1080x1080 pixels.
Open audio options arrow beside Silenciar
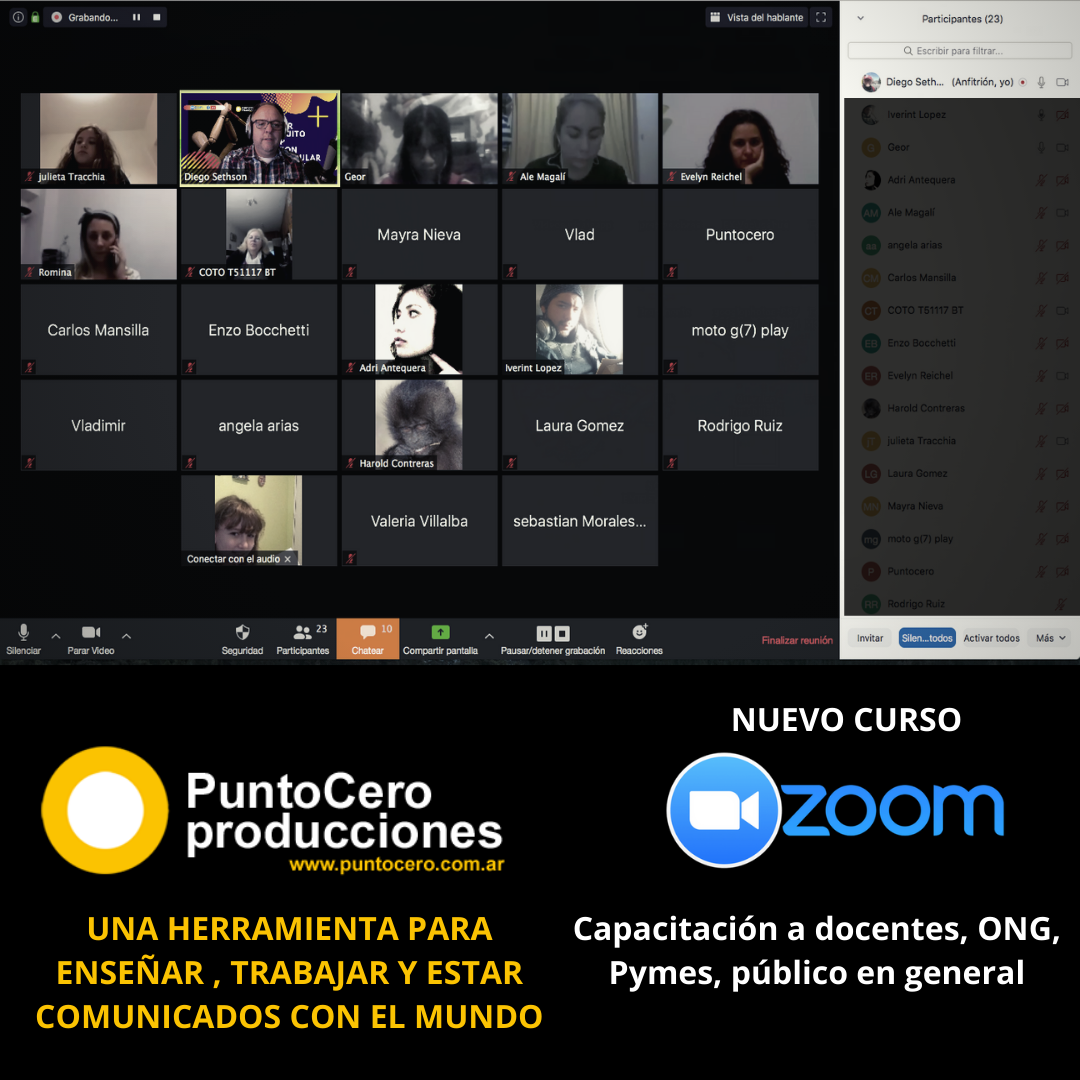[x=56, y=636]
